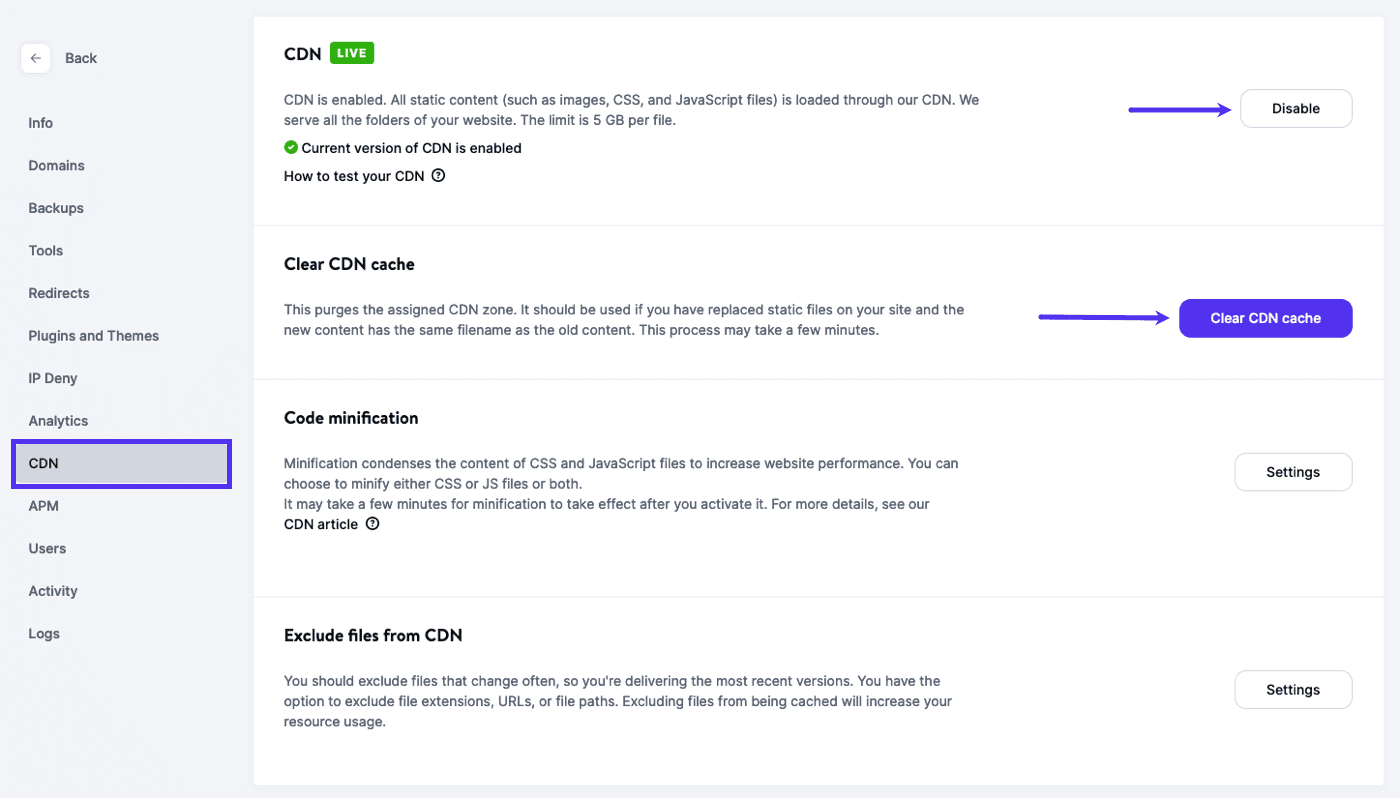Select Info in the sidebar

coord(40,122)
